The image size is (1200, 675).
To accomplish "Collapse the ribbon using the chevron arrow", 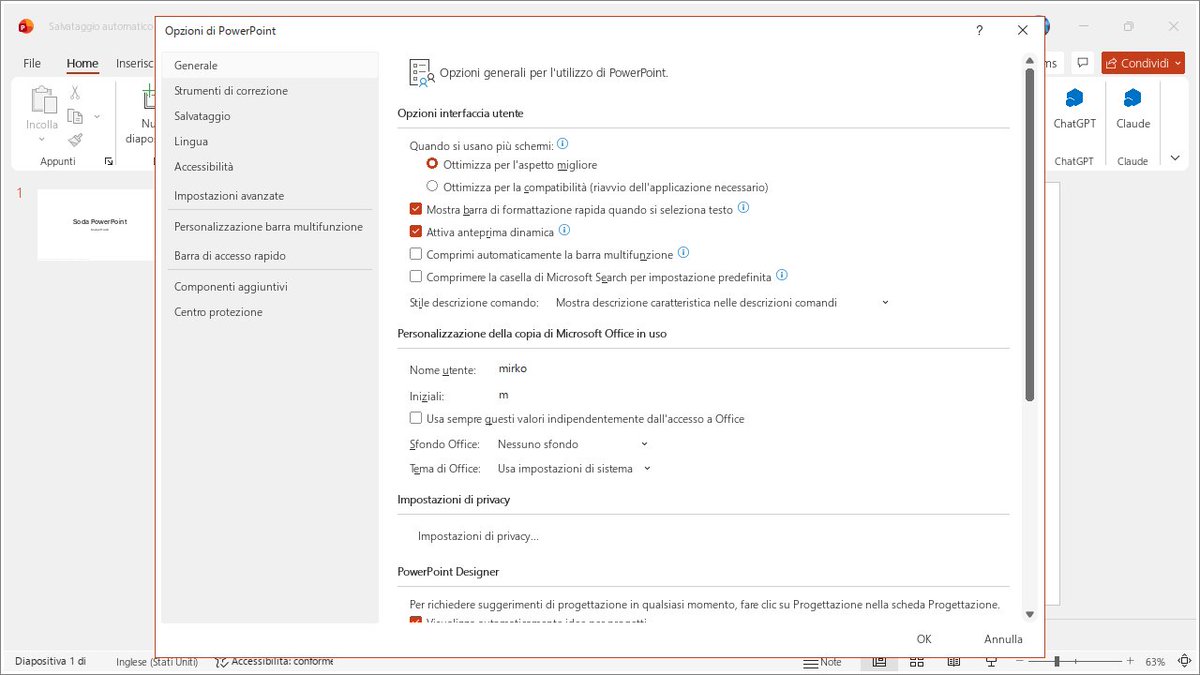I will coord(1175,158).
